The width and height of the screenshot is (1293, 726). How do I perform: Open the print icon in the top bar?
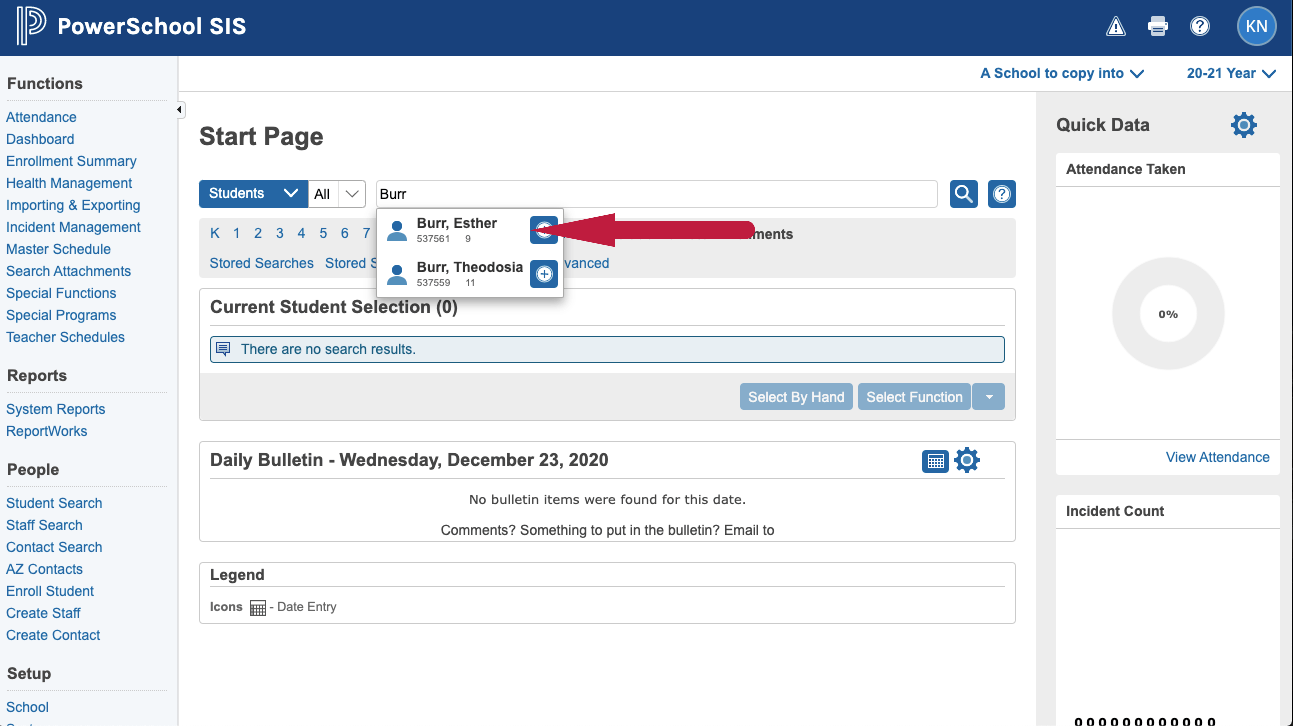coord(1157,26)
